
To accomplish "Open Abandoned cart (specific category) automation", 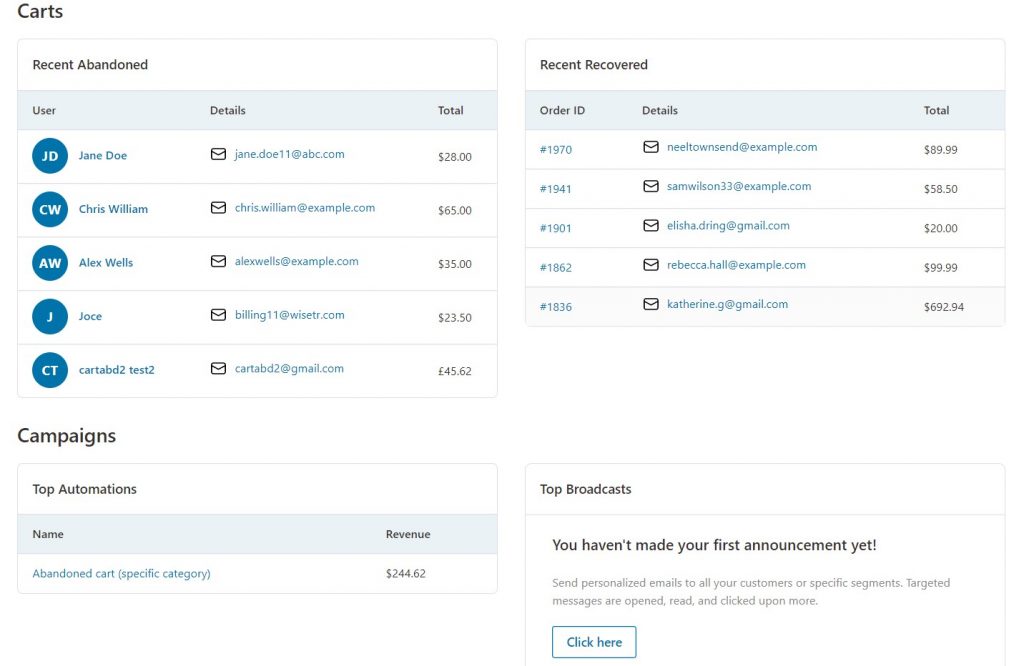I will (x=121, y=573).
